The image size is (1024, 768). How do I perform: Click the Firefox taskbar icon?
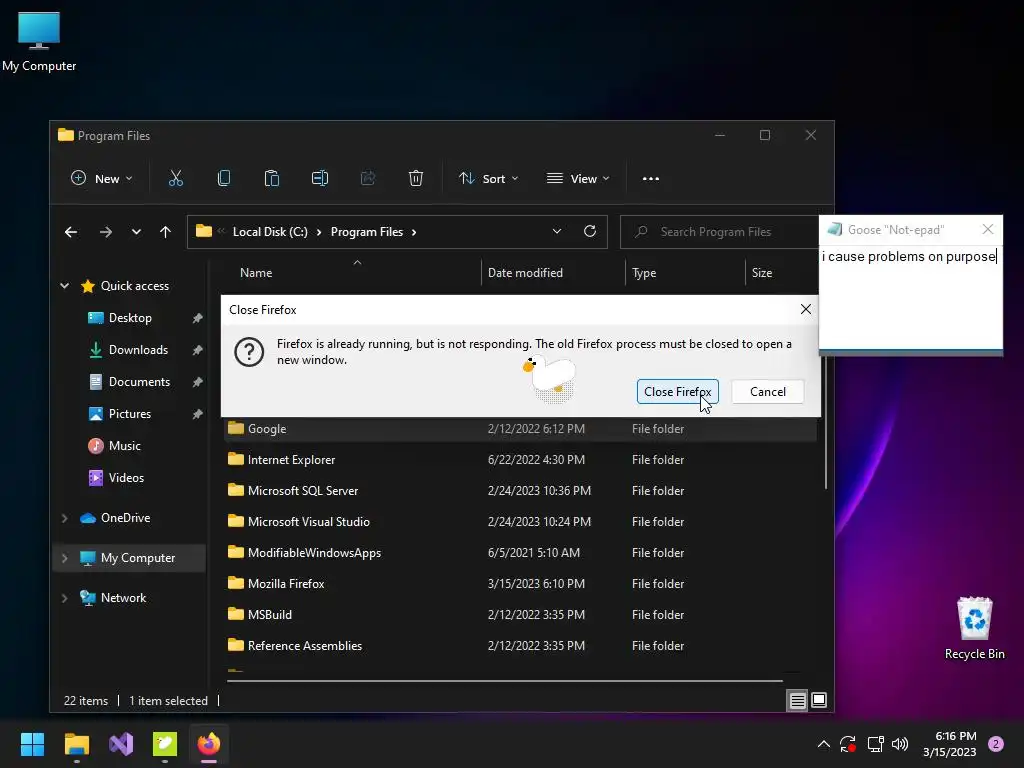coord(209,744)
